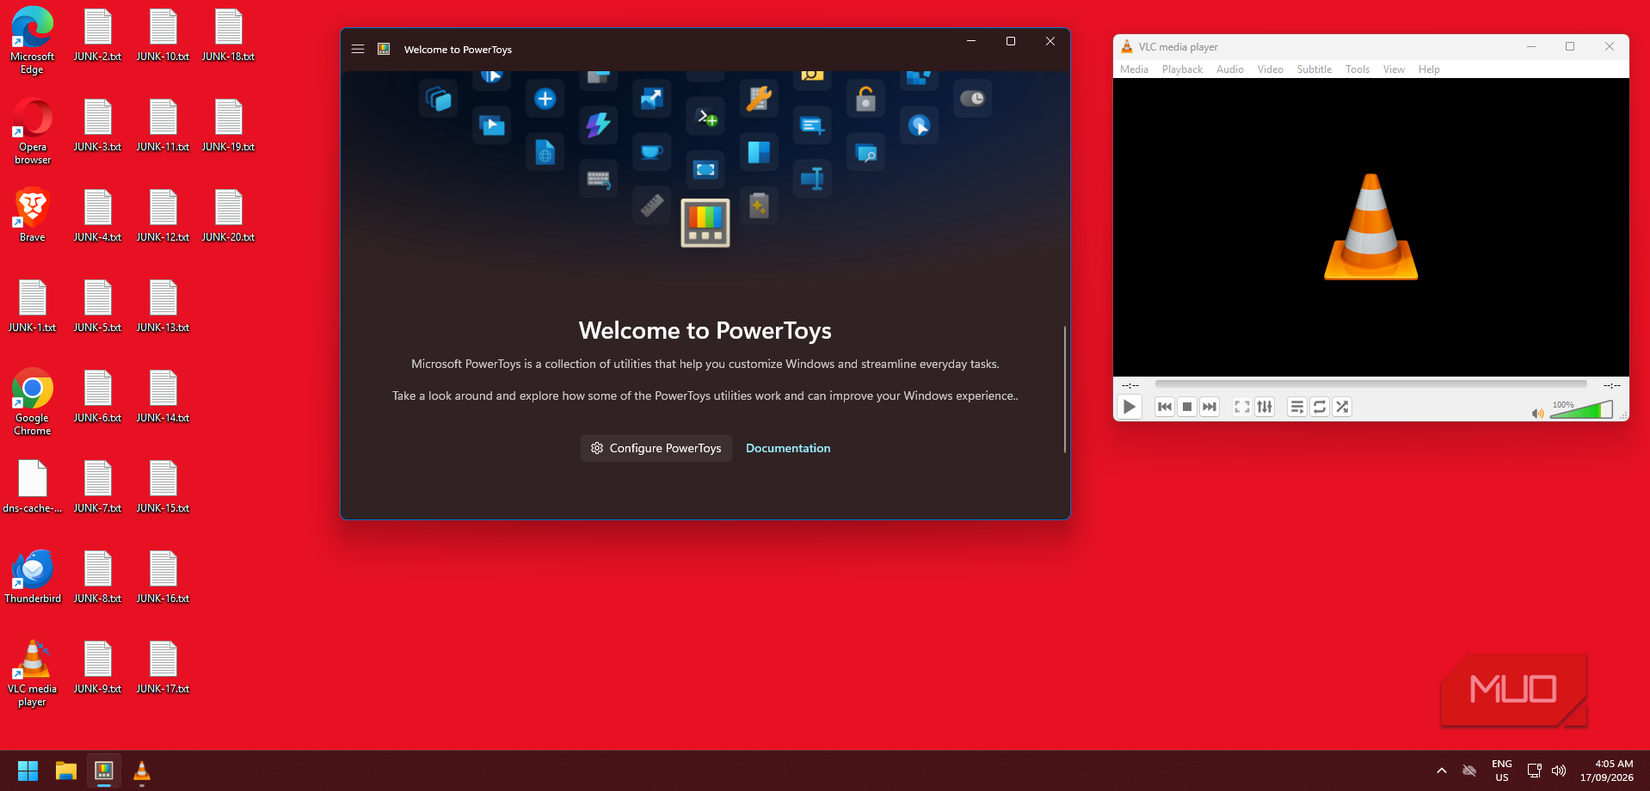The image size is (1650, 791).
Task: Select JUNK-20.txt on the desktop
Action: tap(228, 216)
